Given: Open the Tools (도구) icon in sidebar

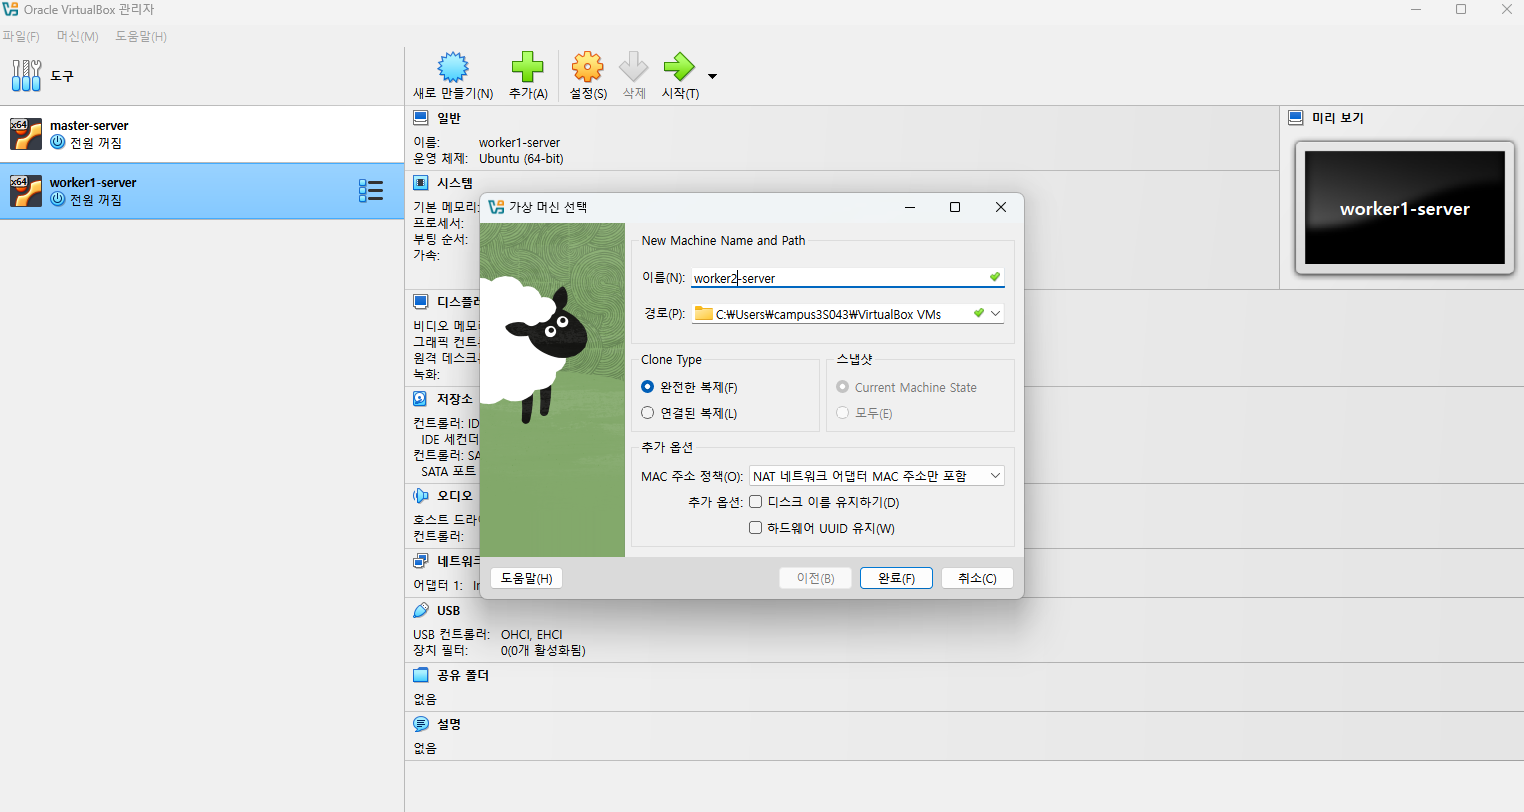Looking at the screenshot, I should coord(26,75).
